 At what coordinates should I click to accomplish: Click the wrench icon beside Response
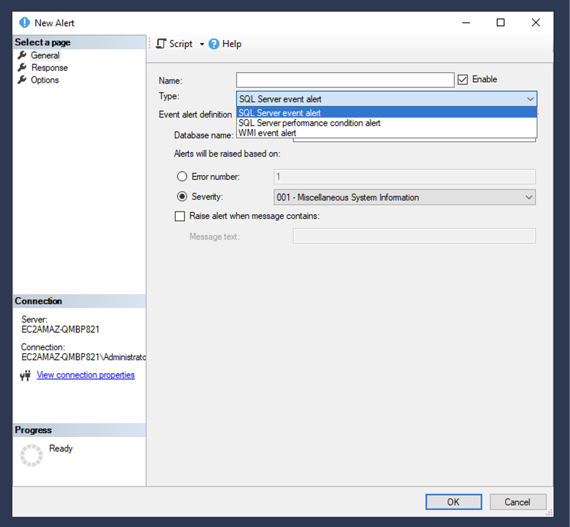22,68
